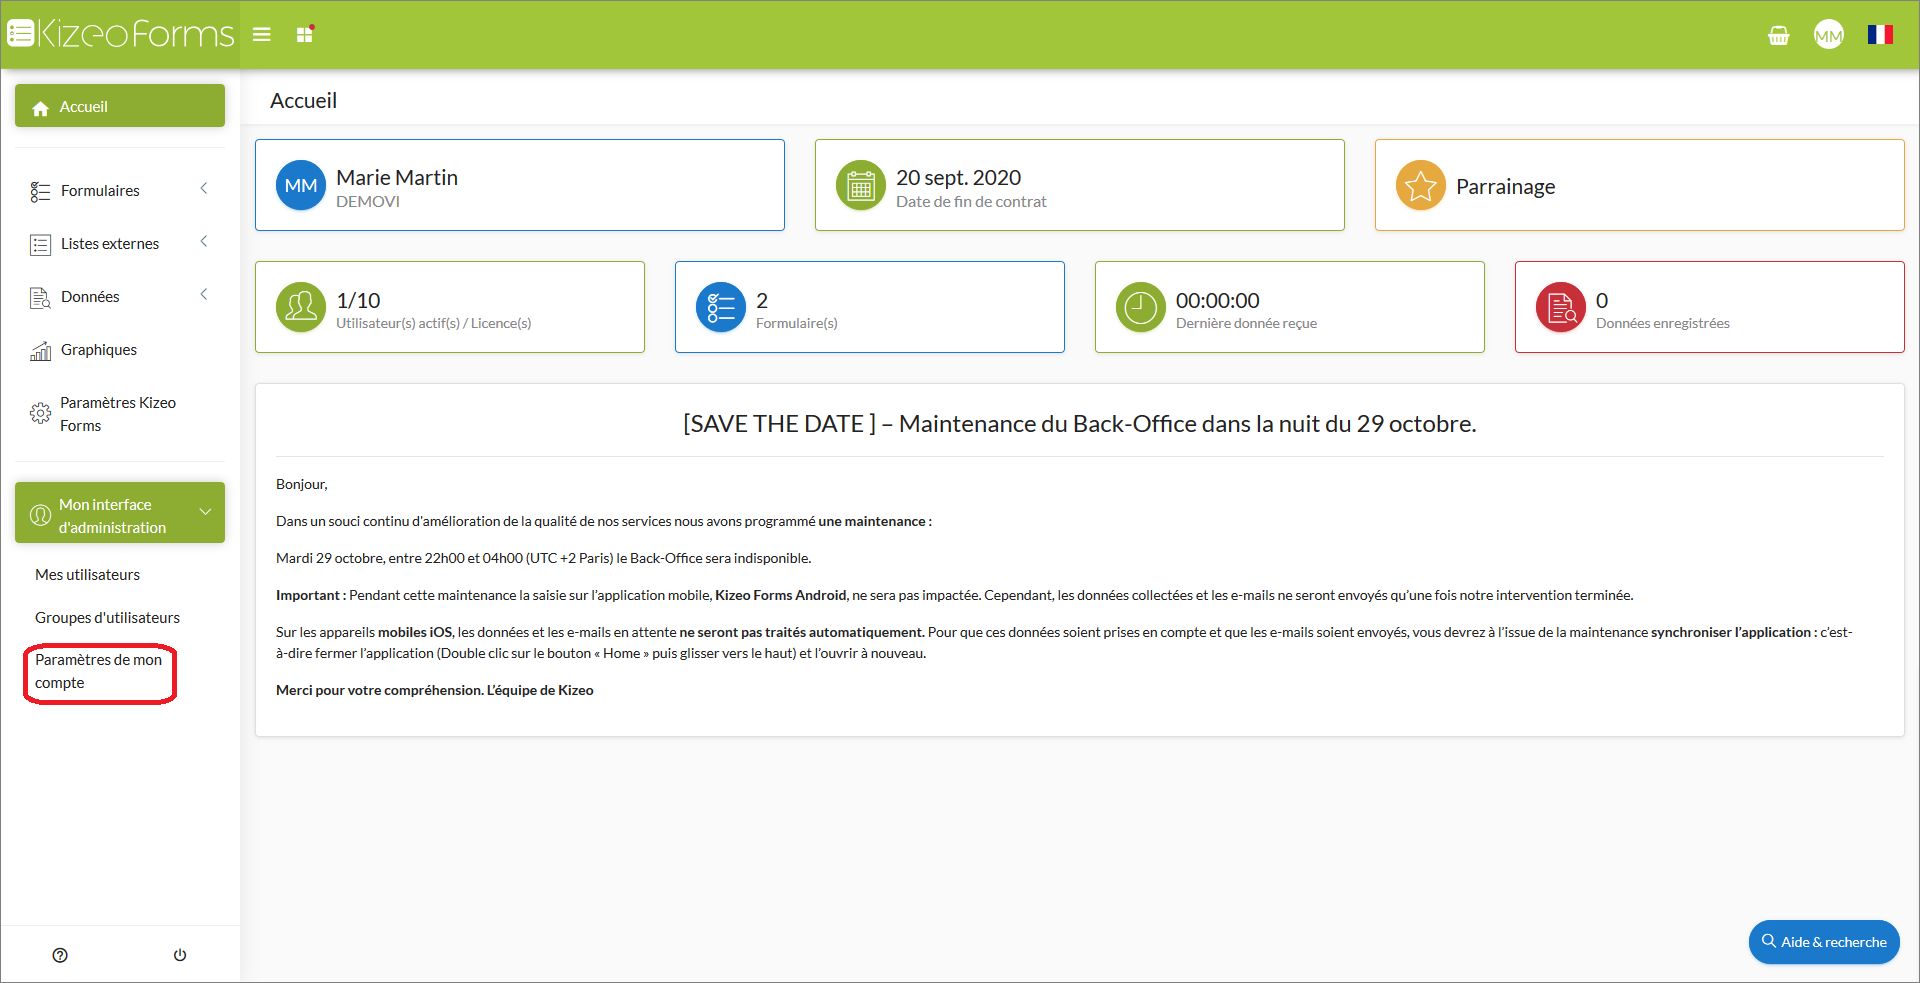Open Paramètres de mon compte

click(99, 672)
